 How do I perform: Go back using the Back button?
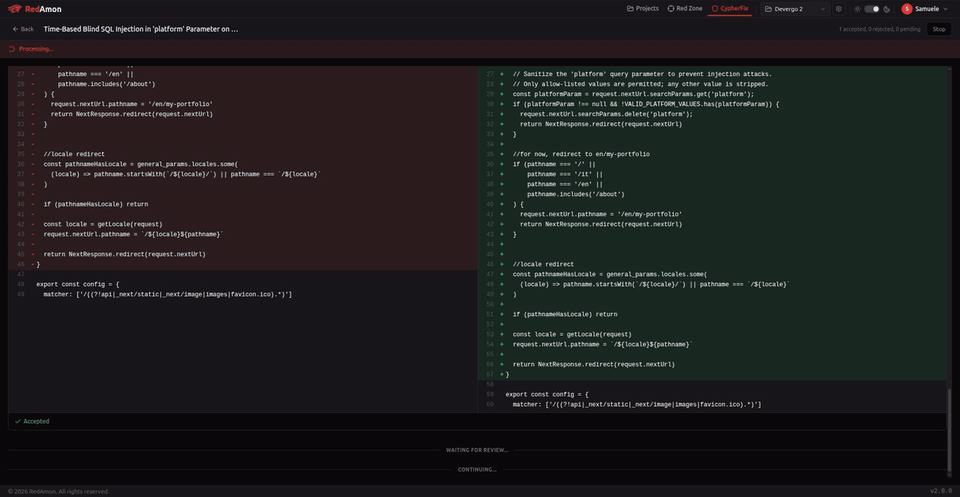tap(23, 29)
